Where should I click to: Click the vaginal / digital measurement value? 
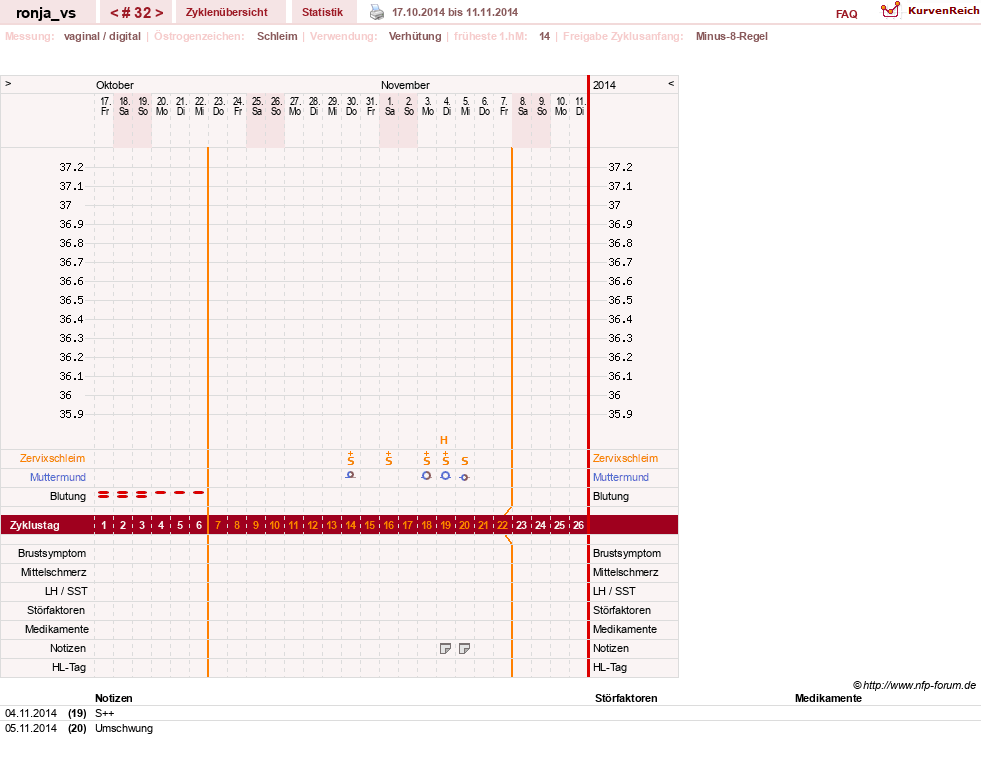click(102, 36)
